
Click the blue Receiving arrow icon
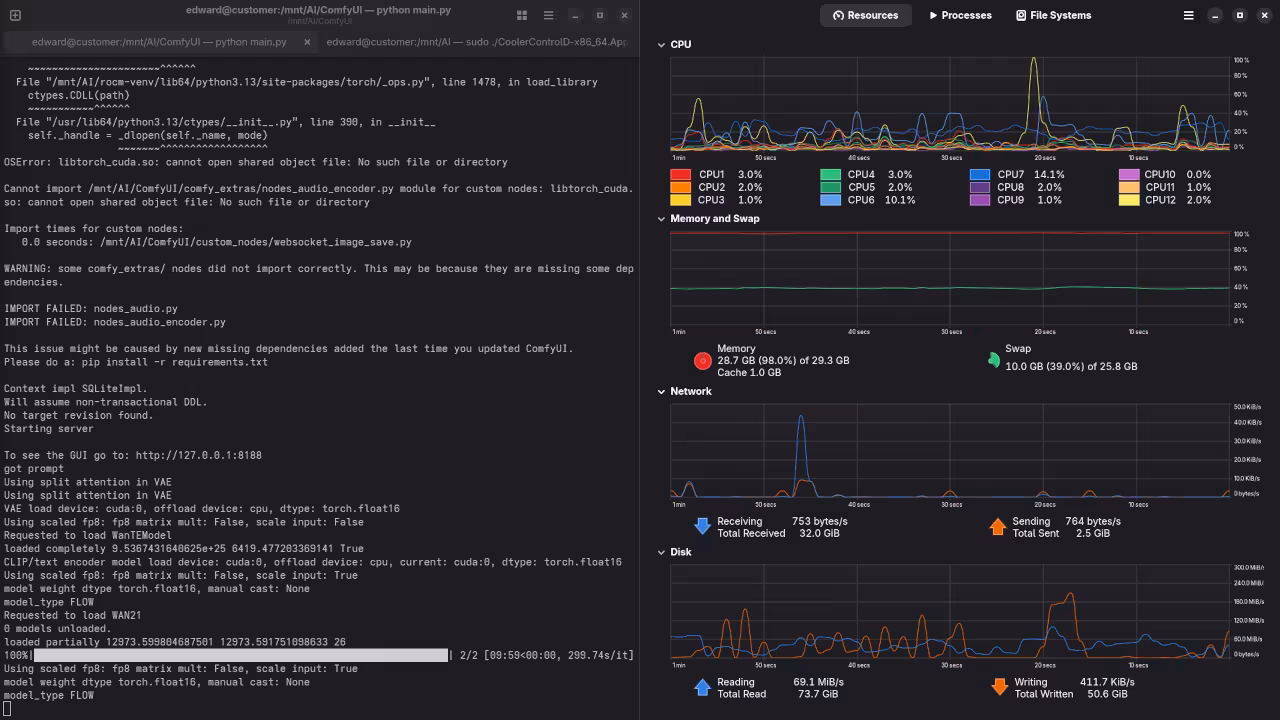pos(702,527)
